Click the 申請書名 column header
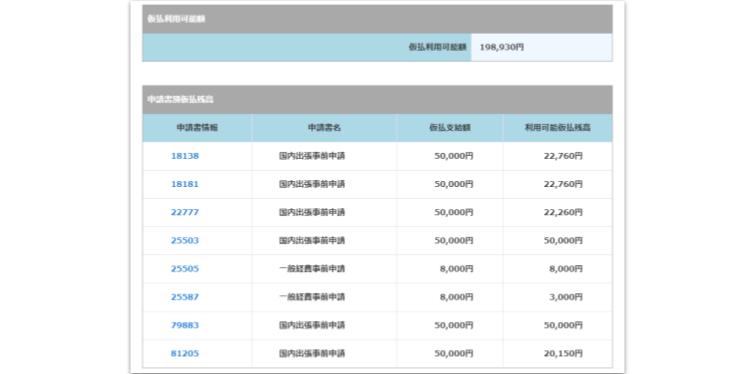Screen dimensions: 755x374 click(x=324, y=128)
